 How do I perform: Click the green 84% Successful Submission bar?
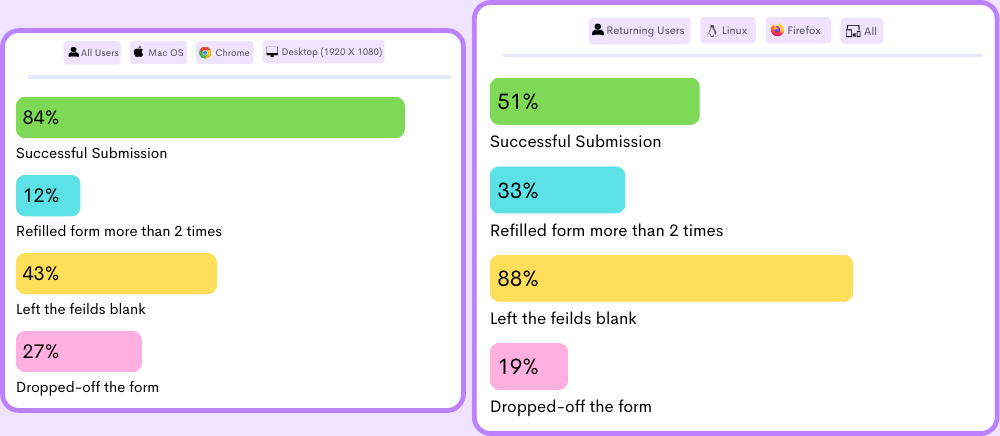pyautogui.click(x=210, y=117)
